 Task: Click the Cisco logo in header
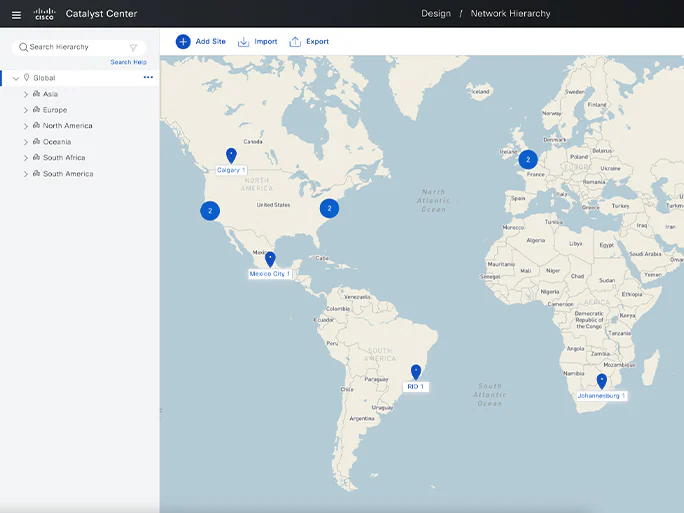(44, 14)
